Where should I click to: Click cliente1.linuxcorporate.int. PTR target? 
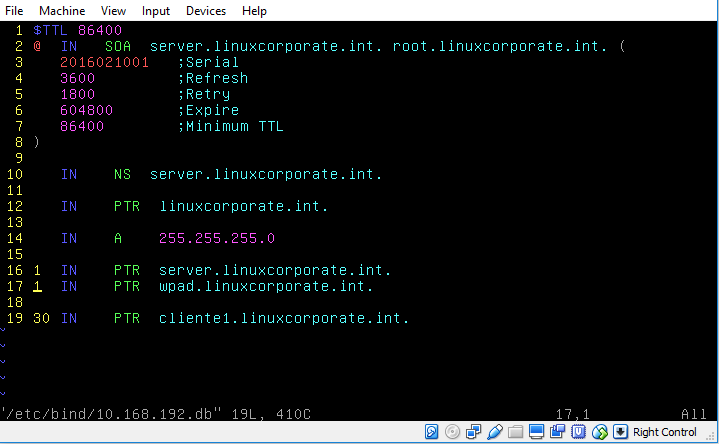point(284,318)
